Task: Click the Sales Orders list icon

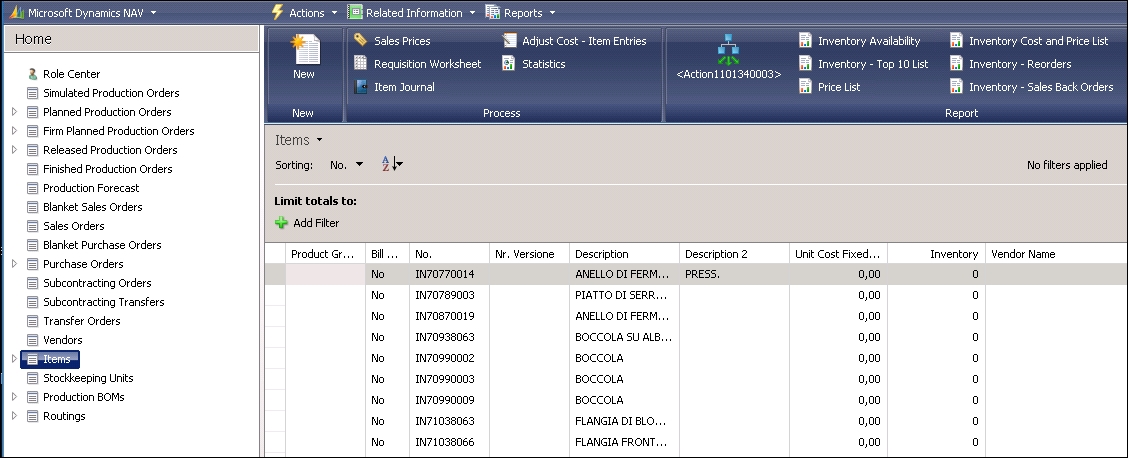Action: point(32,226)
